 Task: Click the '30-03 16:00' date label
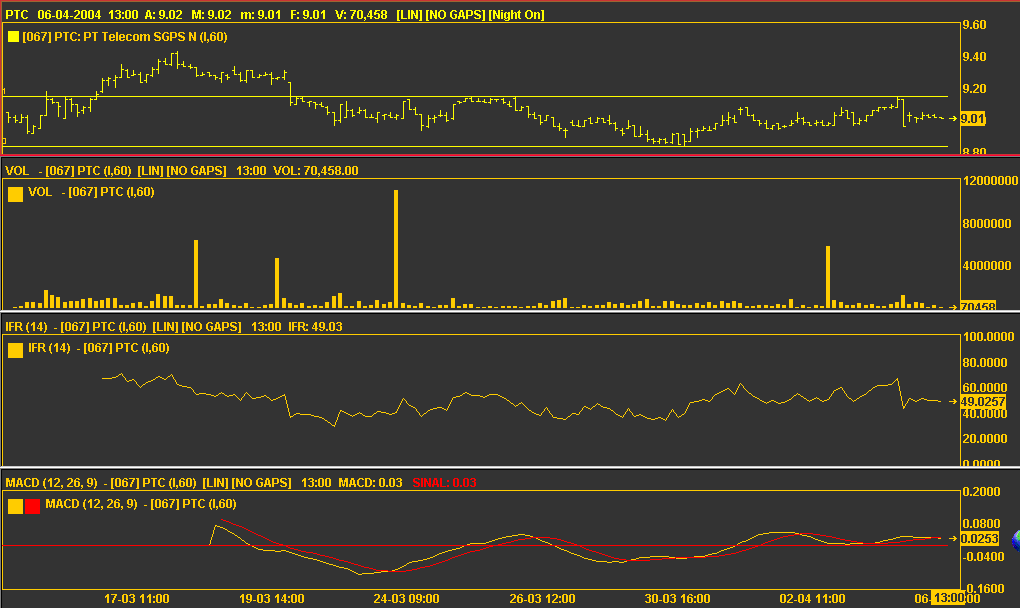click(677, 599)
